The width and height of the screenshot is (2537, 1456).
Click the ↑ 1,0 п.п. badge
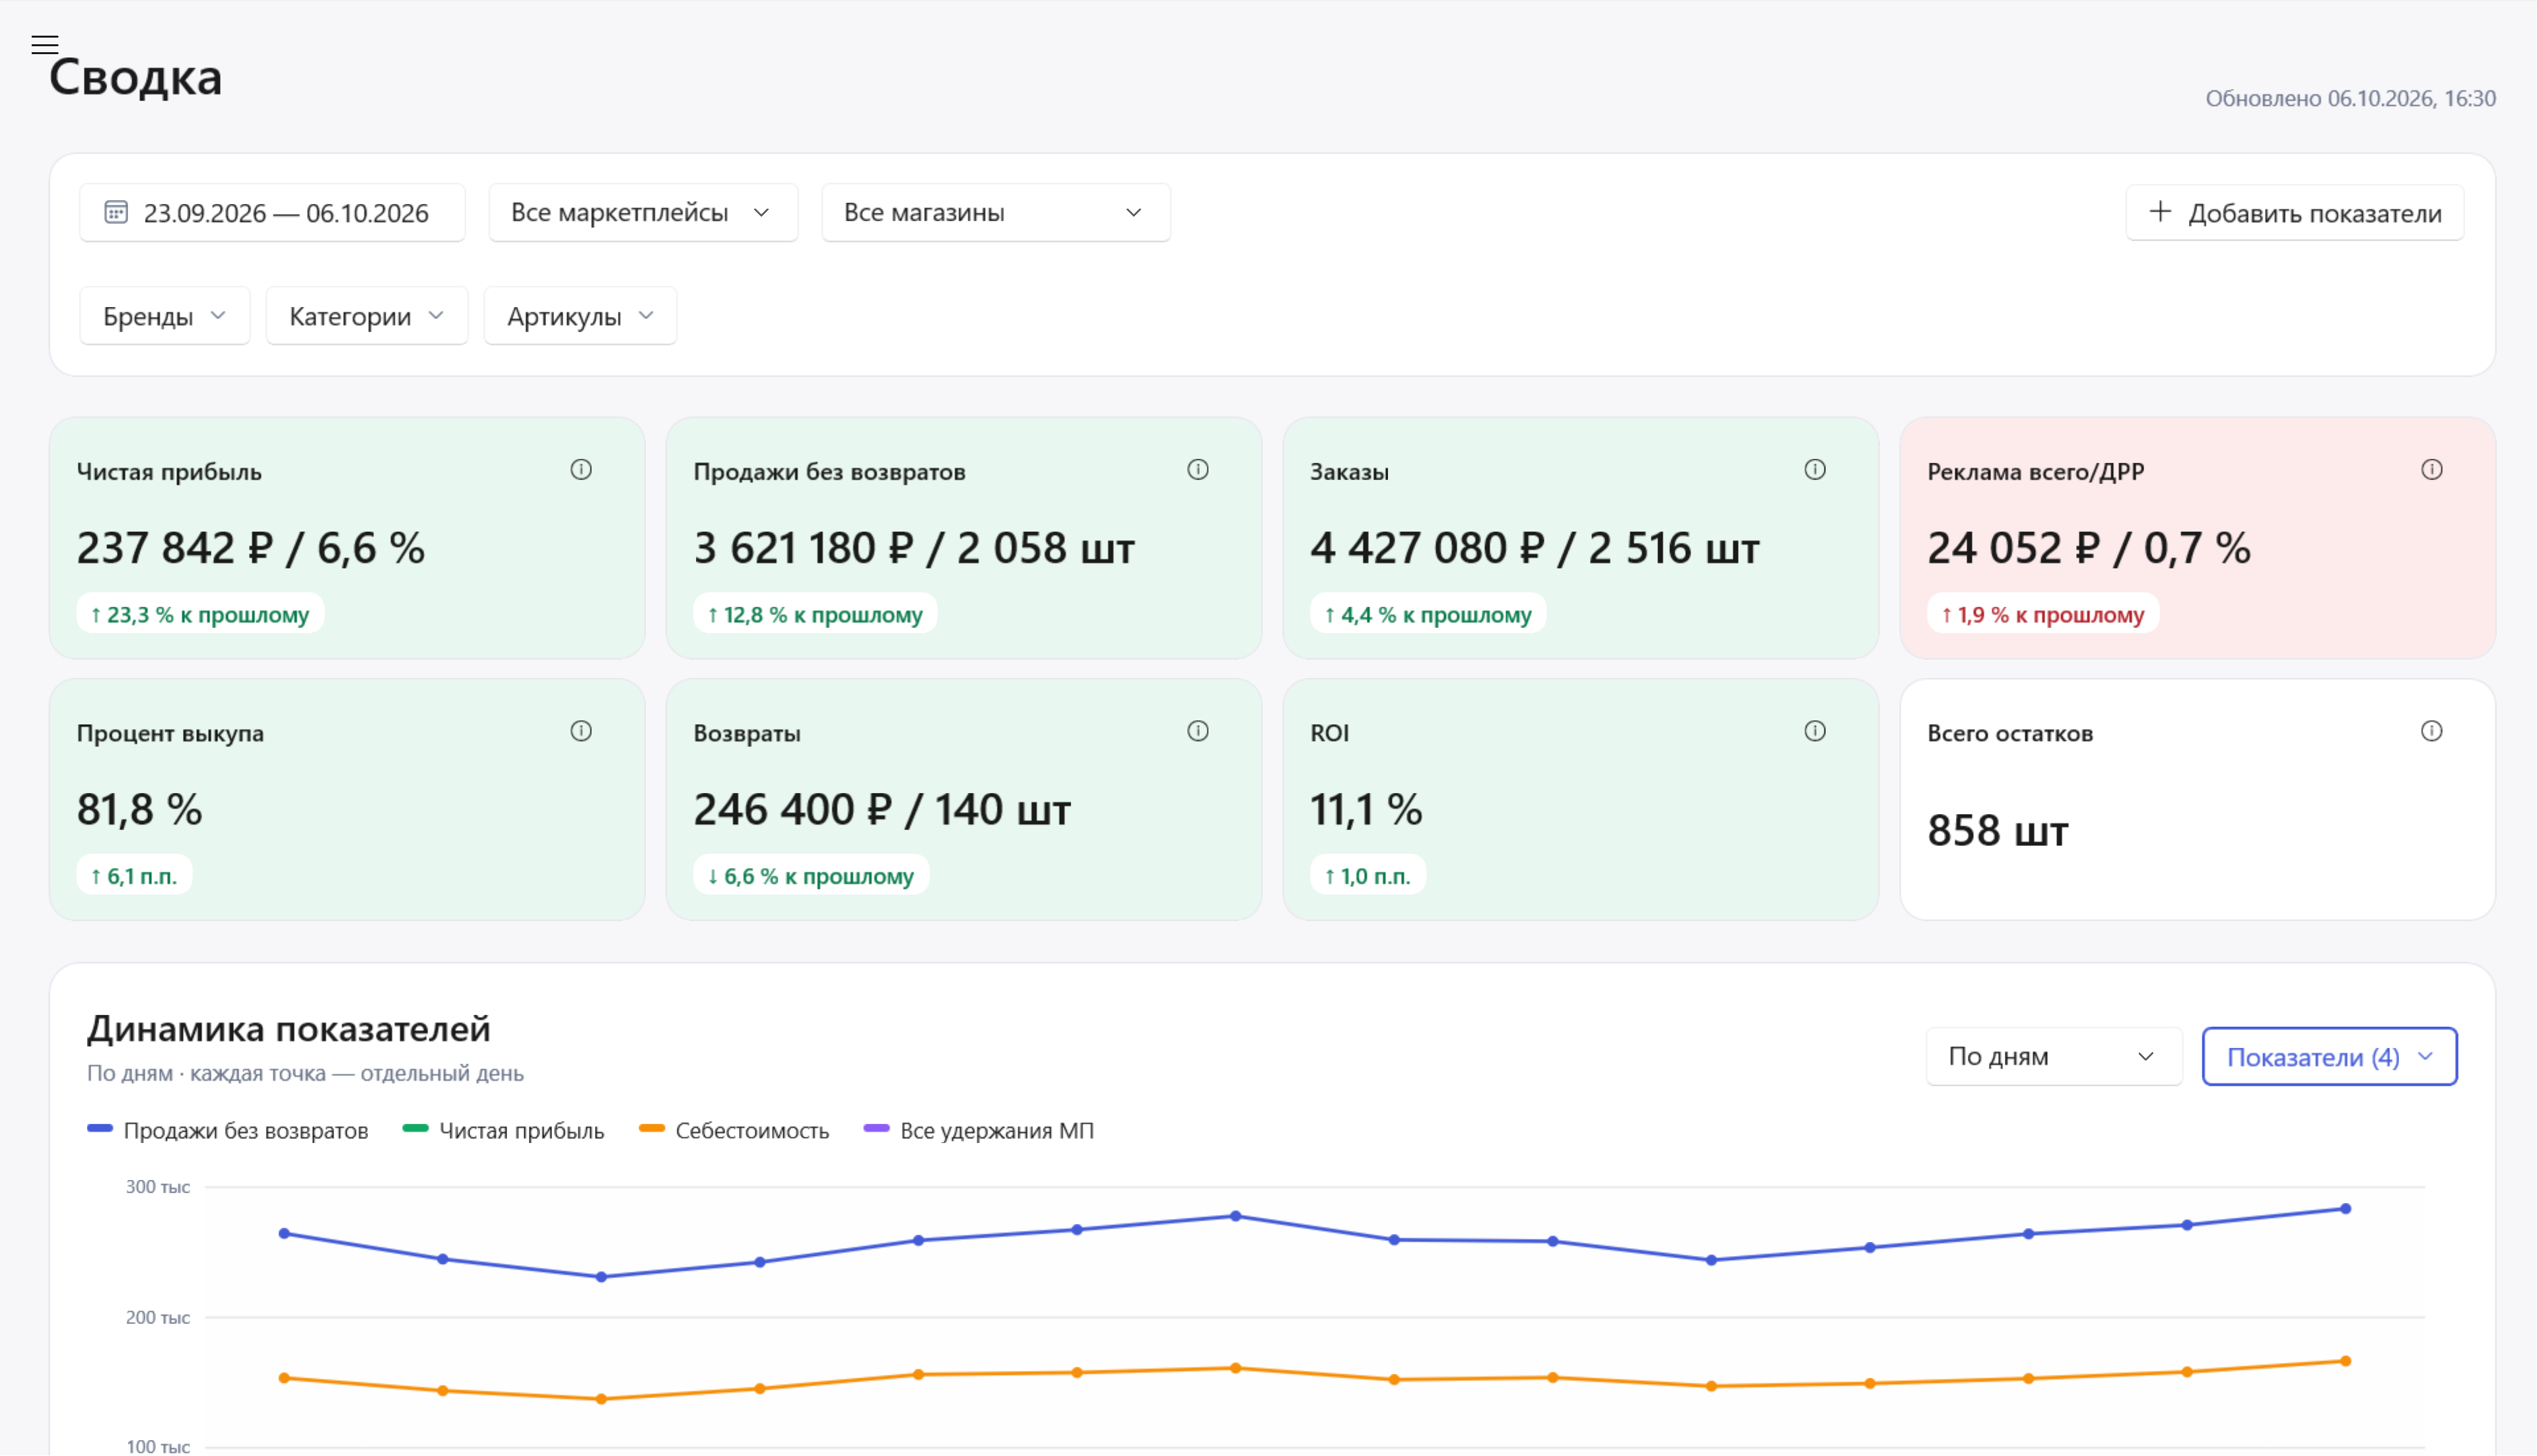[1368, 876]
